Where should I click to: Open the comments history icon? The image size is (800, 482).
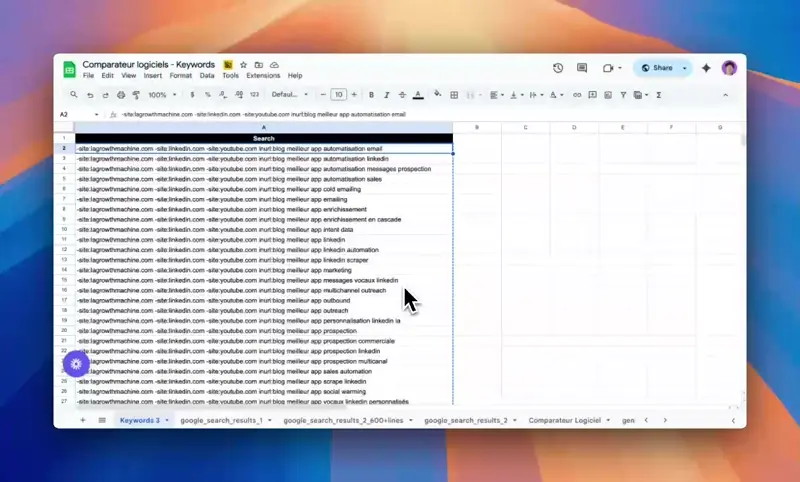coord(582,68)
